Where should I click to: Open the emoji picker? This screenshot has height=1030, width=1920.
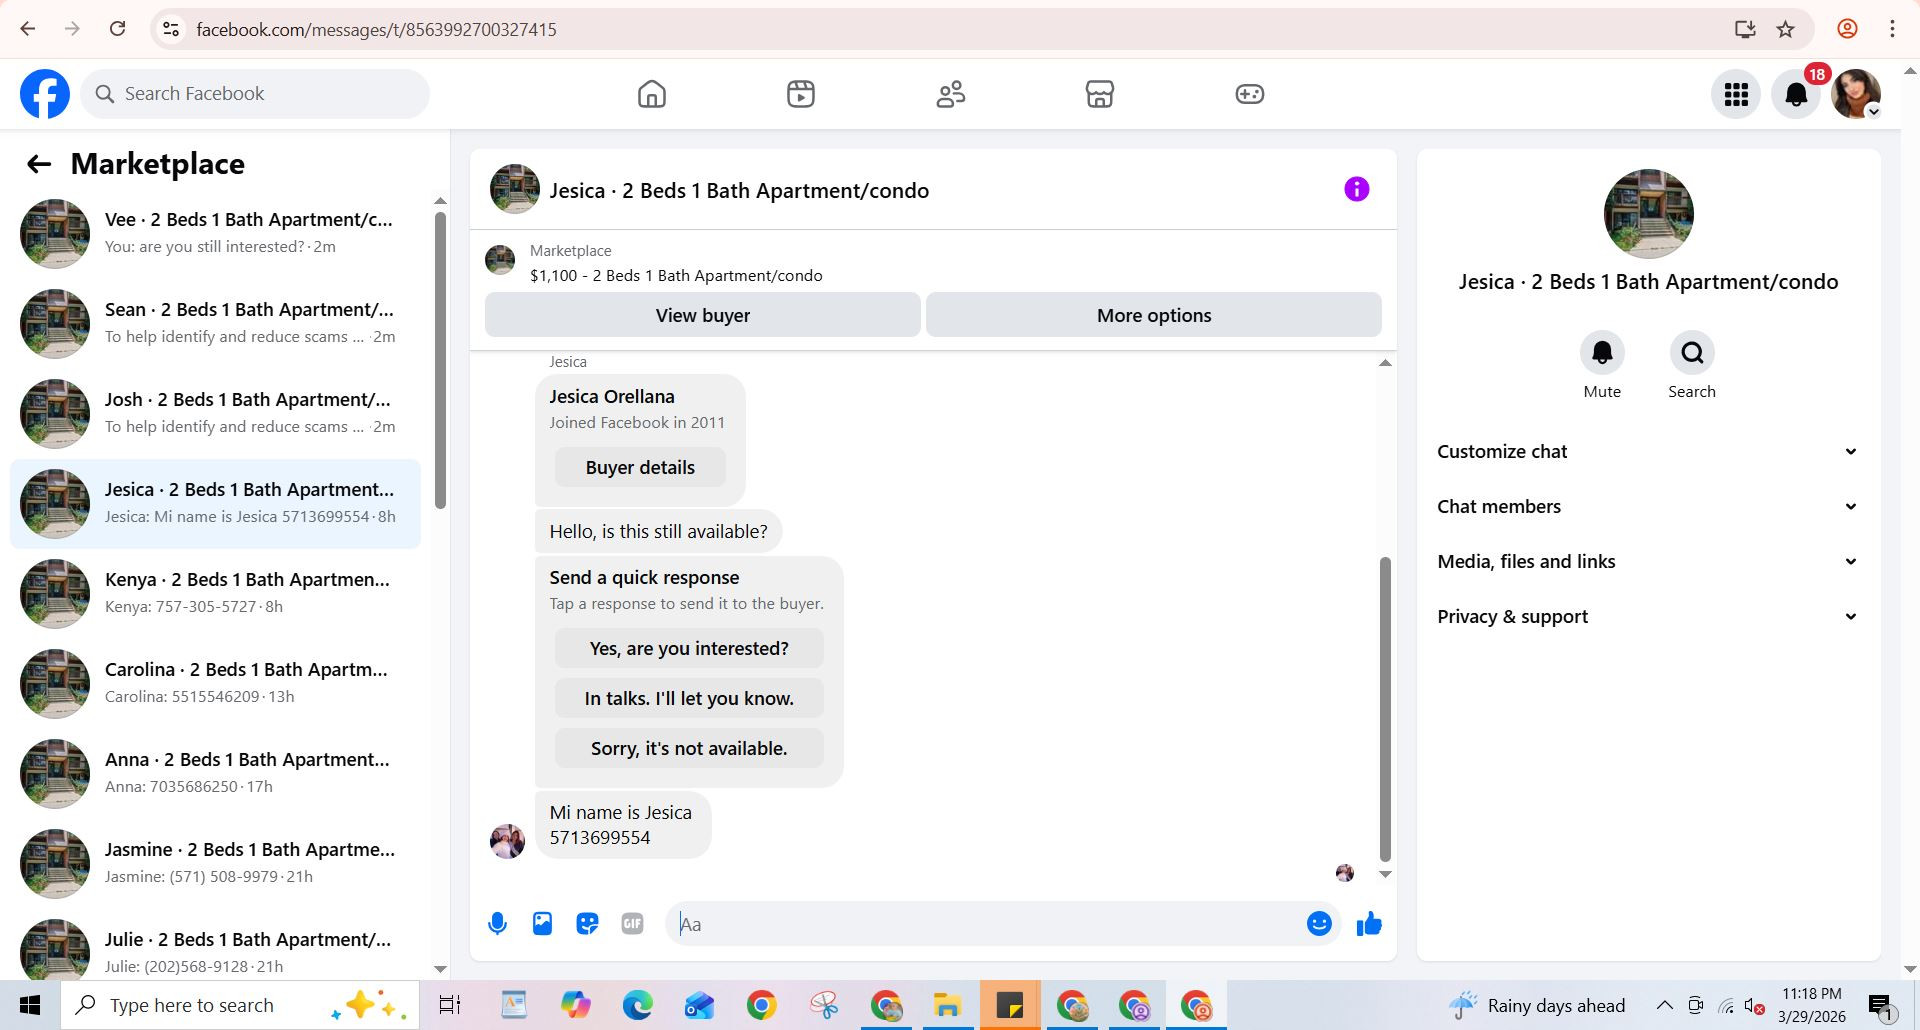1319,924
